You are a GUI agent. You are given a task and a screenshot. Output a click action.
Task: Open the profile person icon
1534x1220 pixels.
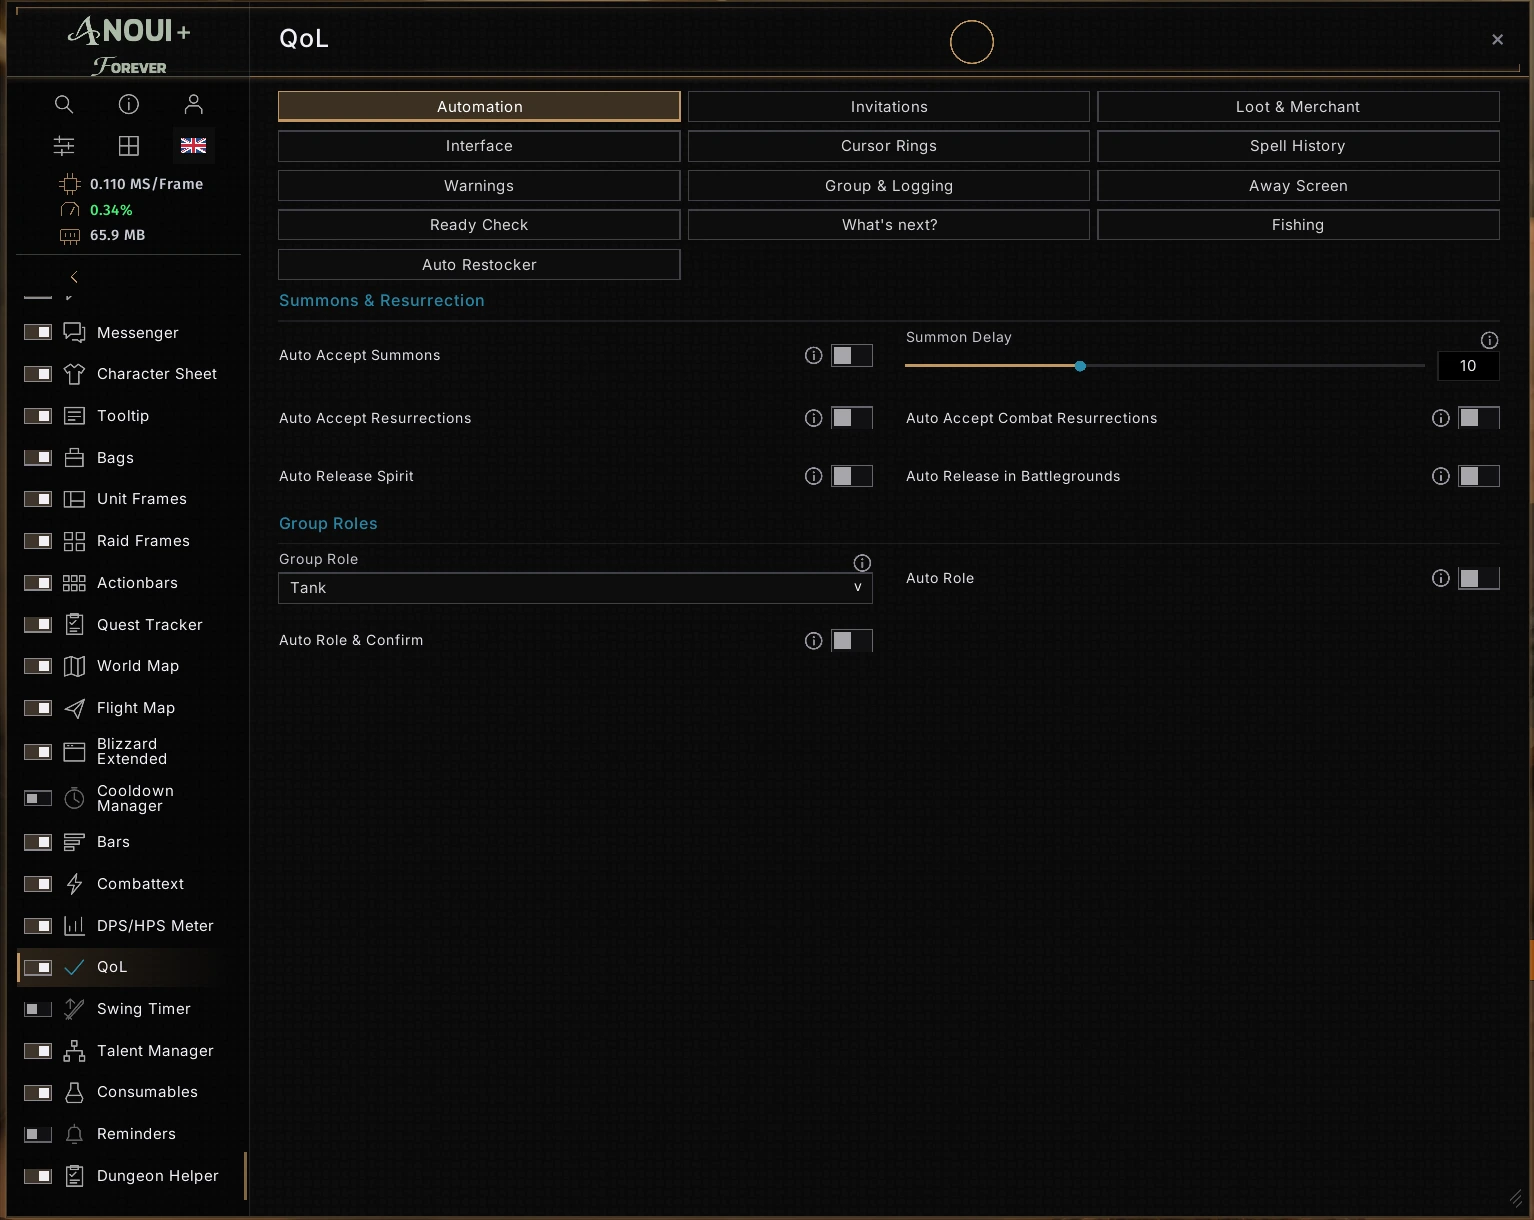point(194,104)
